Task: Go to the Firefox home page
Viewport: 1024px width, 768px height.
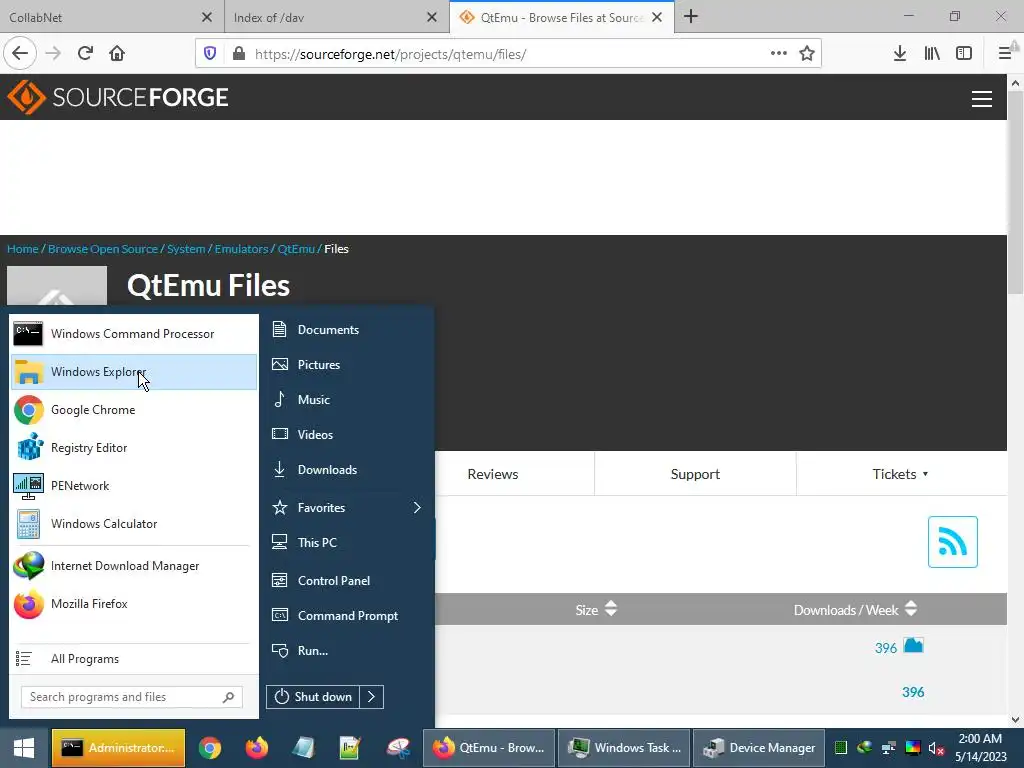Action: (117, 54)
